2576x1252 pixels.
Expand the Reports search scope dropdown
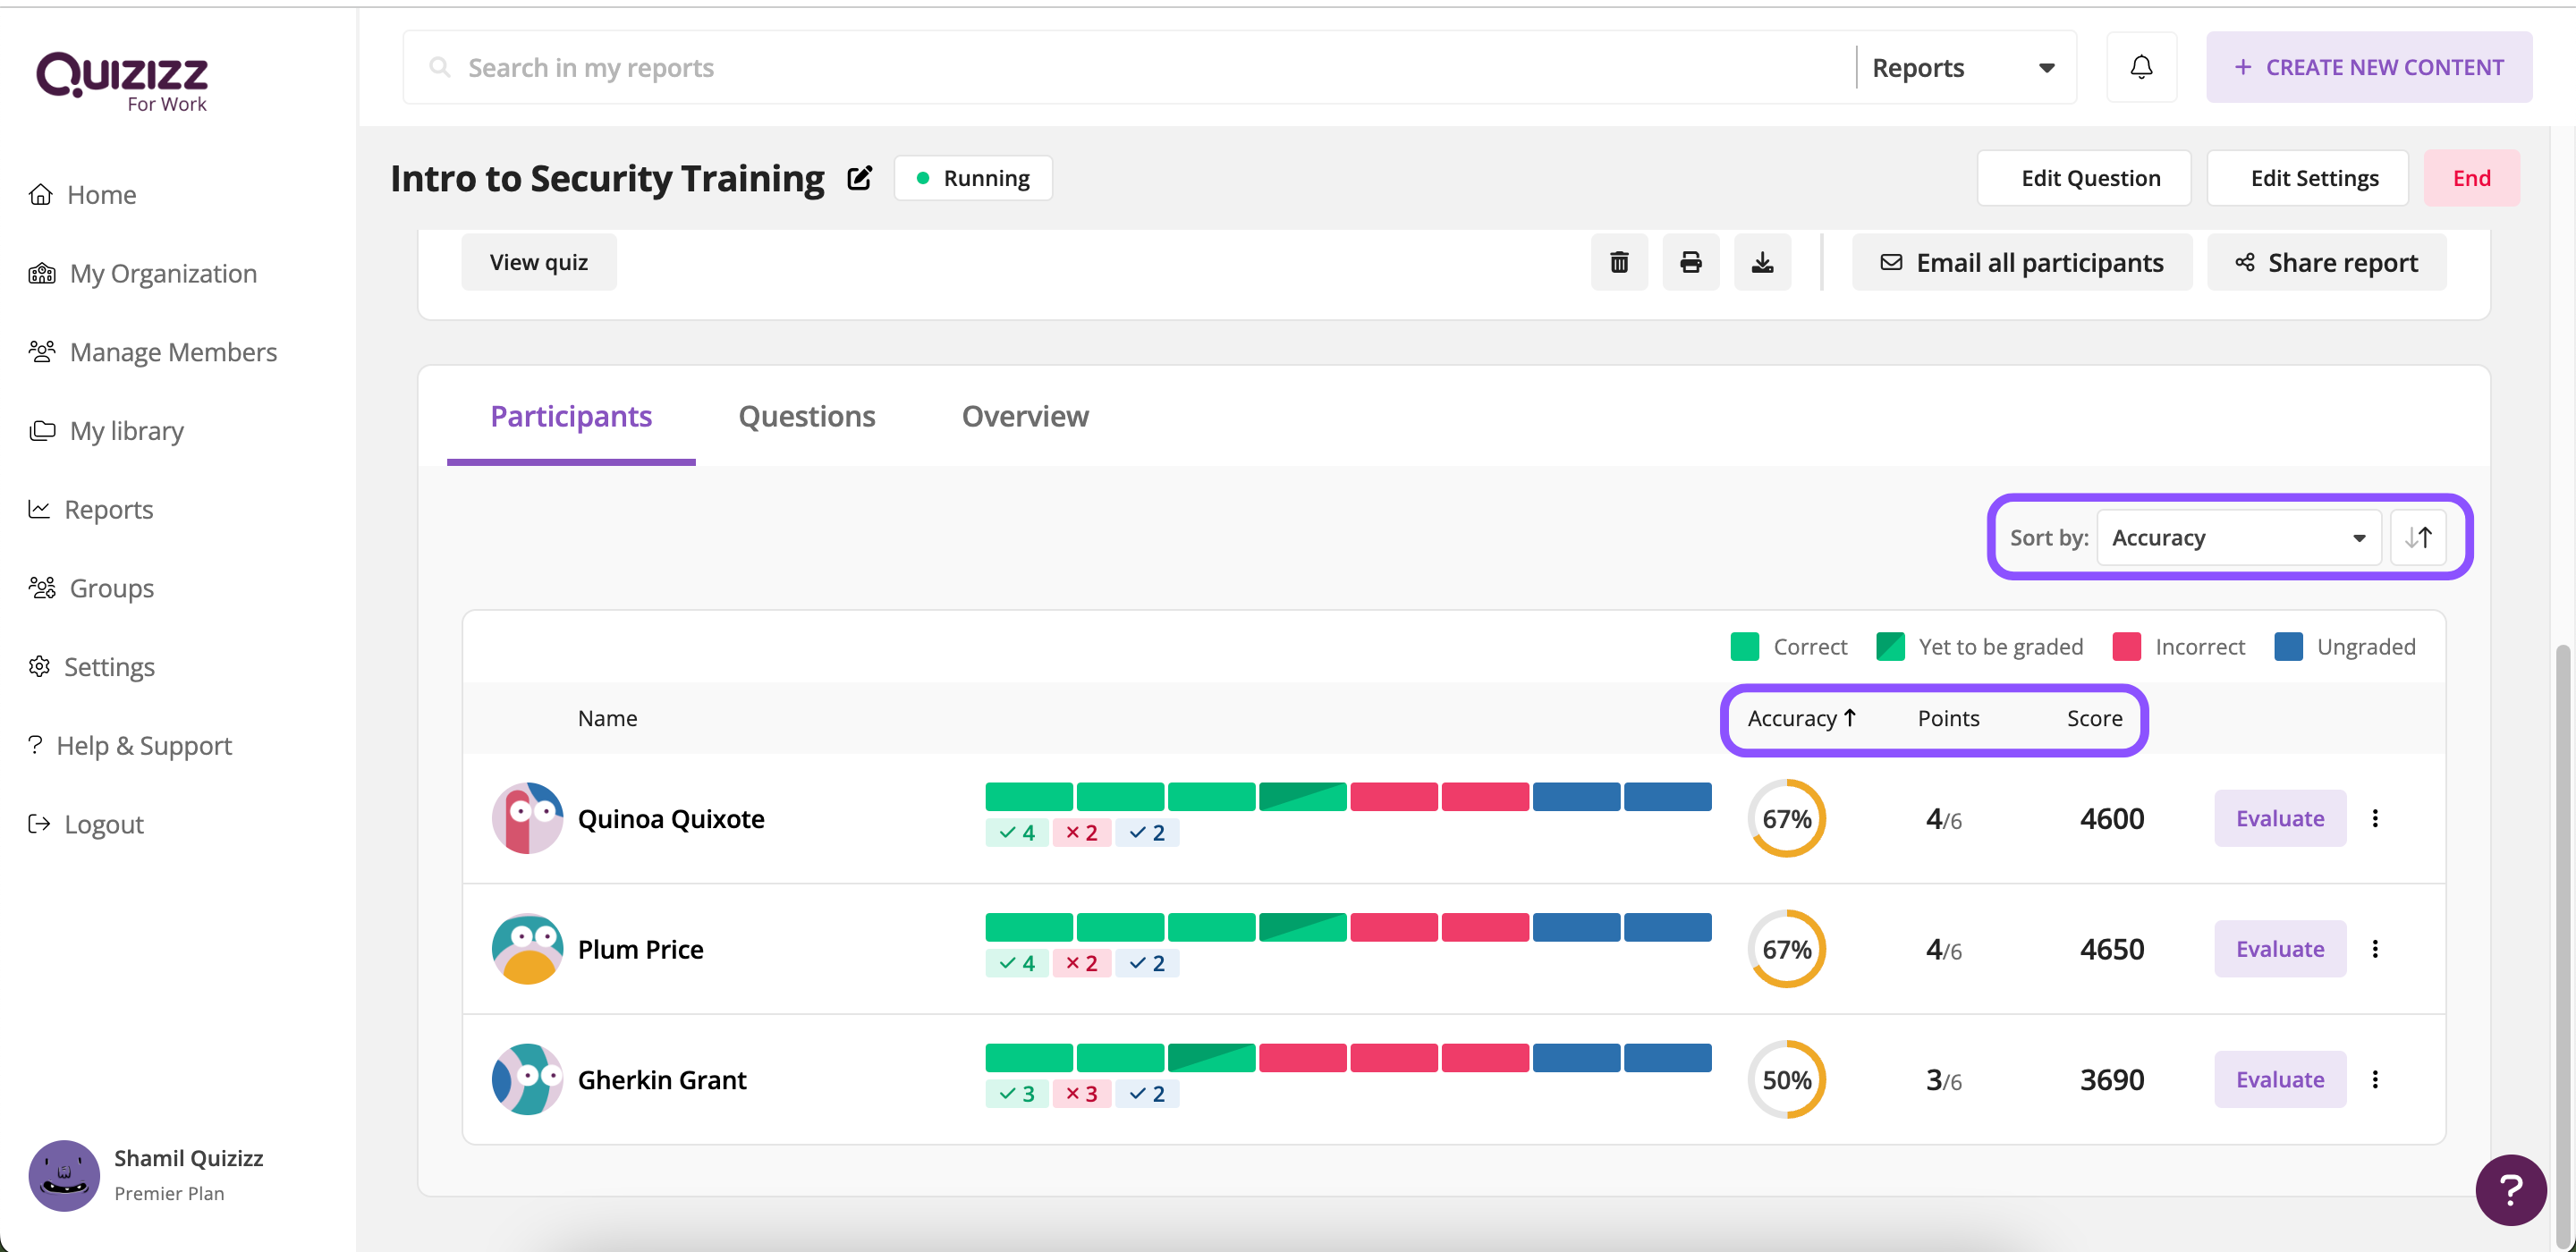click(1963, 67)
